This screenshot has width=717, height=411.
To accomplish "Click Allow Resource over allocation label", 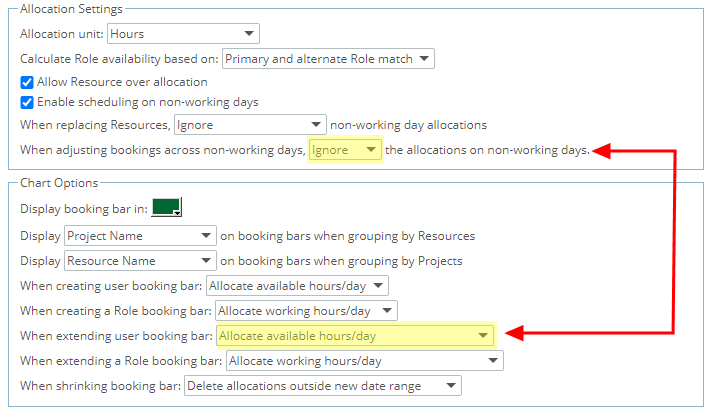I will (x=122, y=82).
